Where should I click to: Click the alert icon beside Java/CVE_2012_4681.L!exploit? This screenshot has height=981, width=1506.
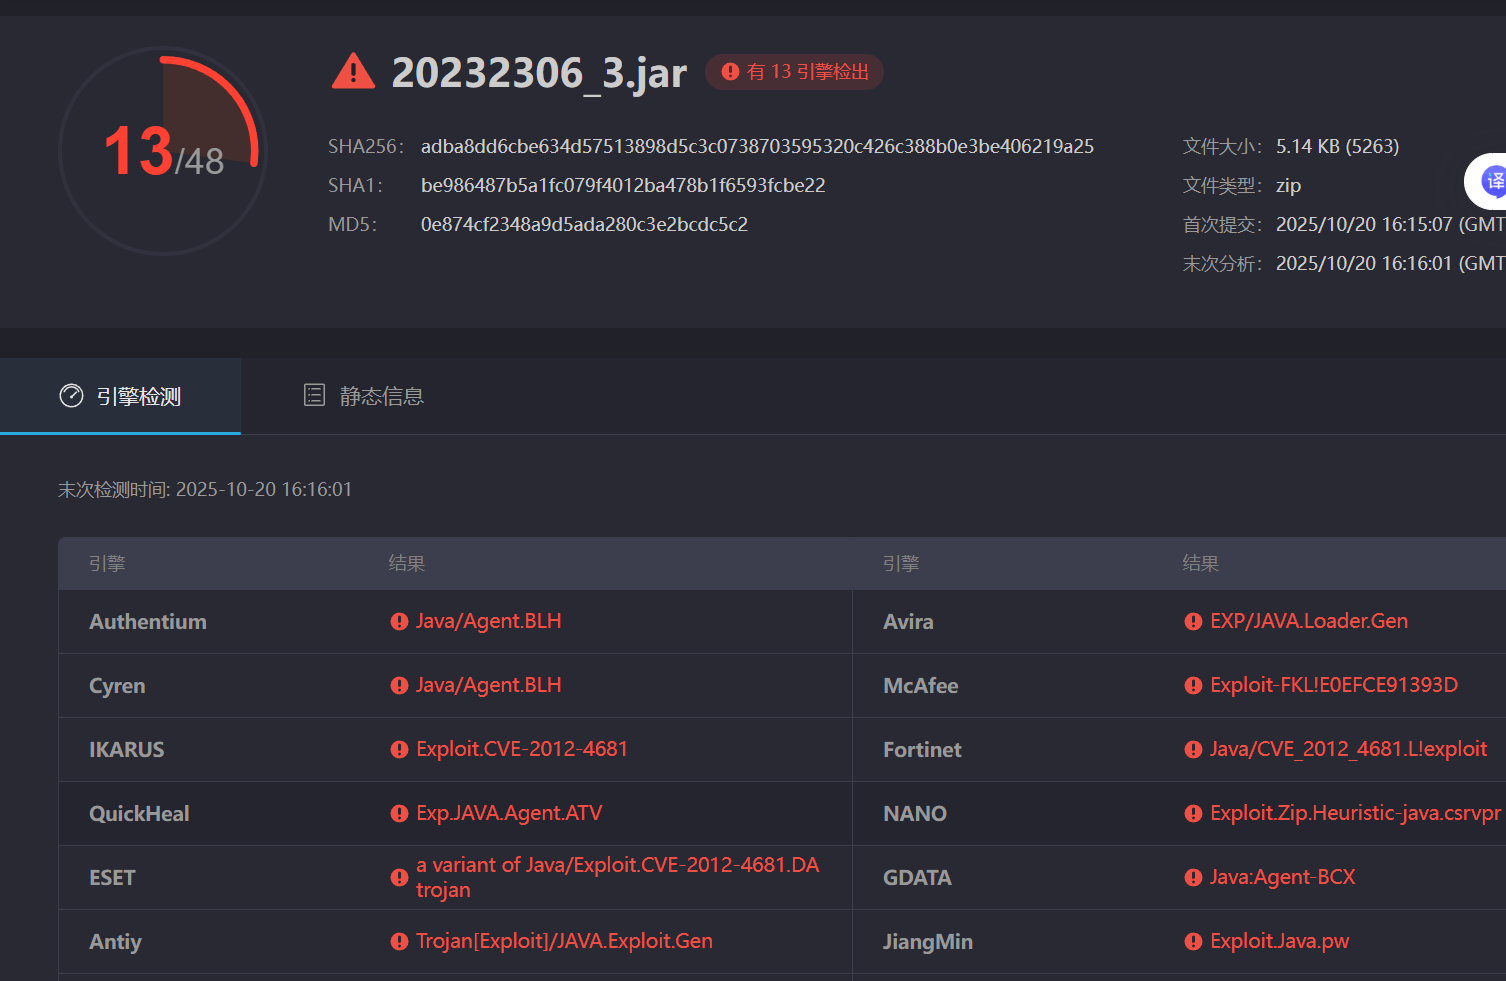1193,750
